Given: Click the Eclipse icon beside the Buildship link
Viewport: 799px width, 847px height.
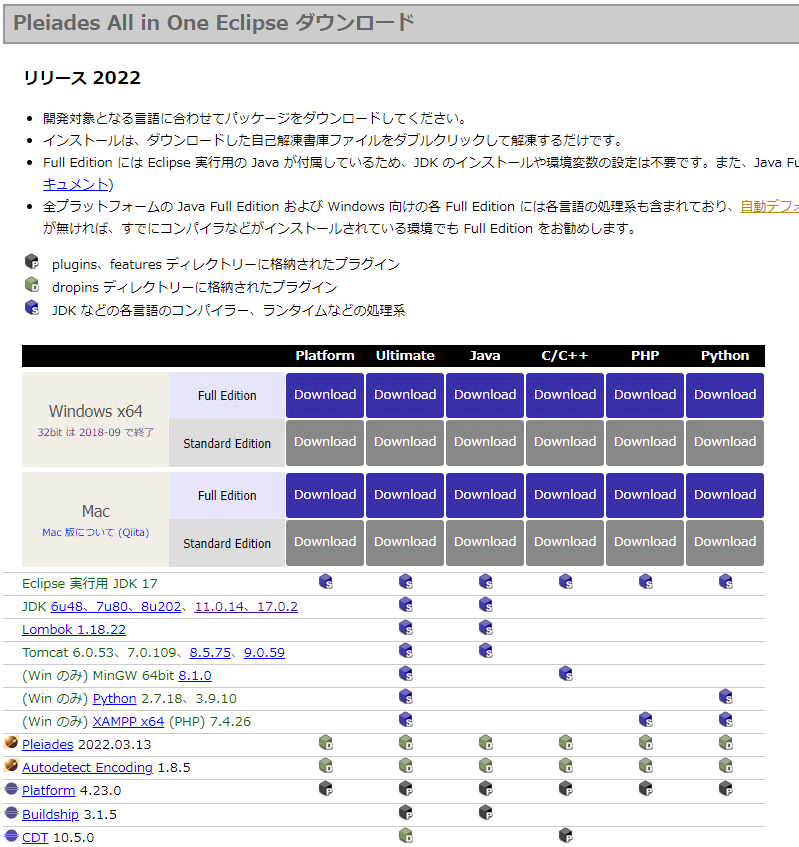Looking at the screenshot, I should 11,813.
